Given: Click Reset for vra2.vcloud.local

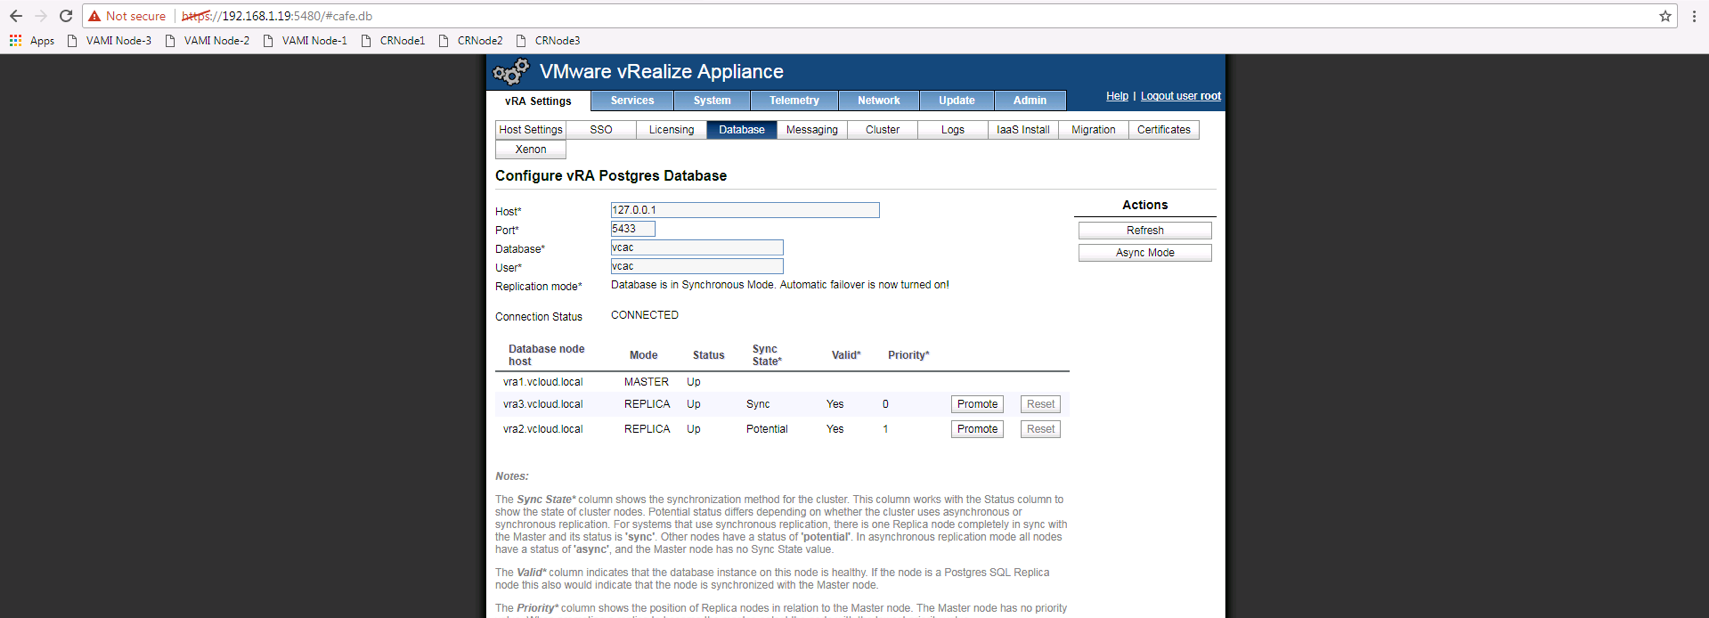Looking at the screenshot, I should [x=1040, y=429].
